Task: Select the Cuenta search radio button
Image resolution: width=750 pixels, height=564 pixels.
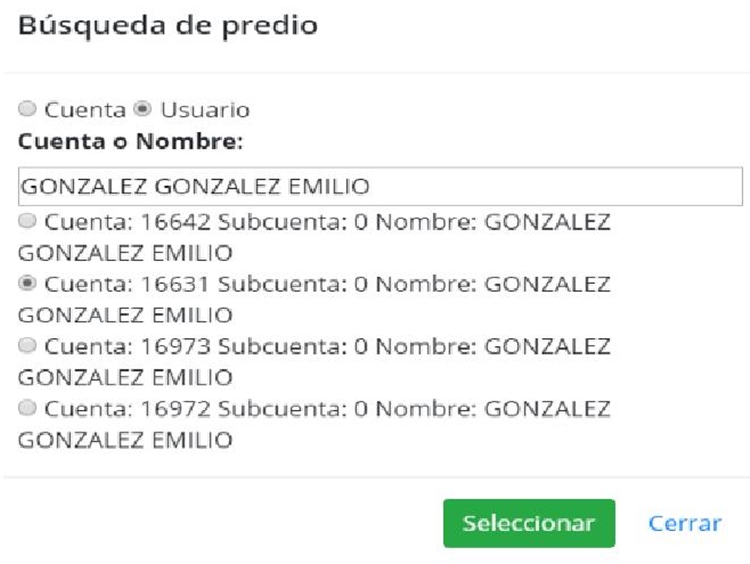Action: pos(26,110)
